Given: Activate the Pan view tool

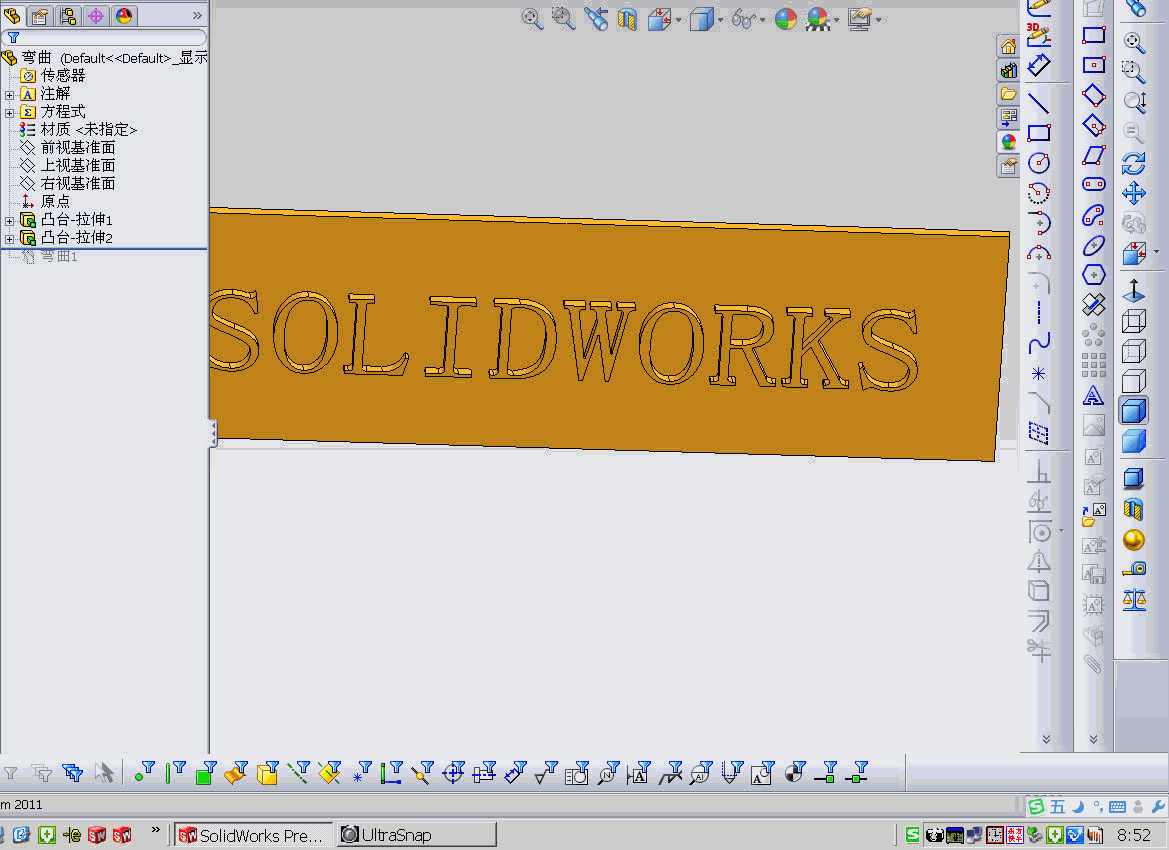Looking at the screenshot, I should 1134,193.
